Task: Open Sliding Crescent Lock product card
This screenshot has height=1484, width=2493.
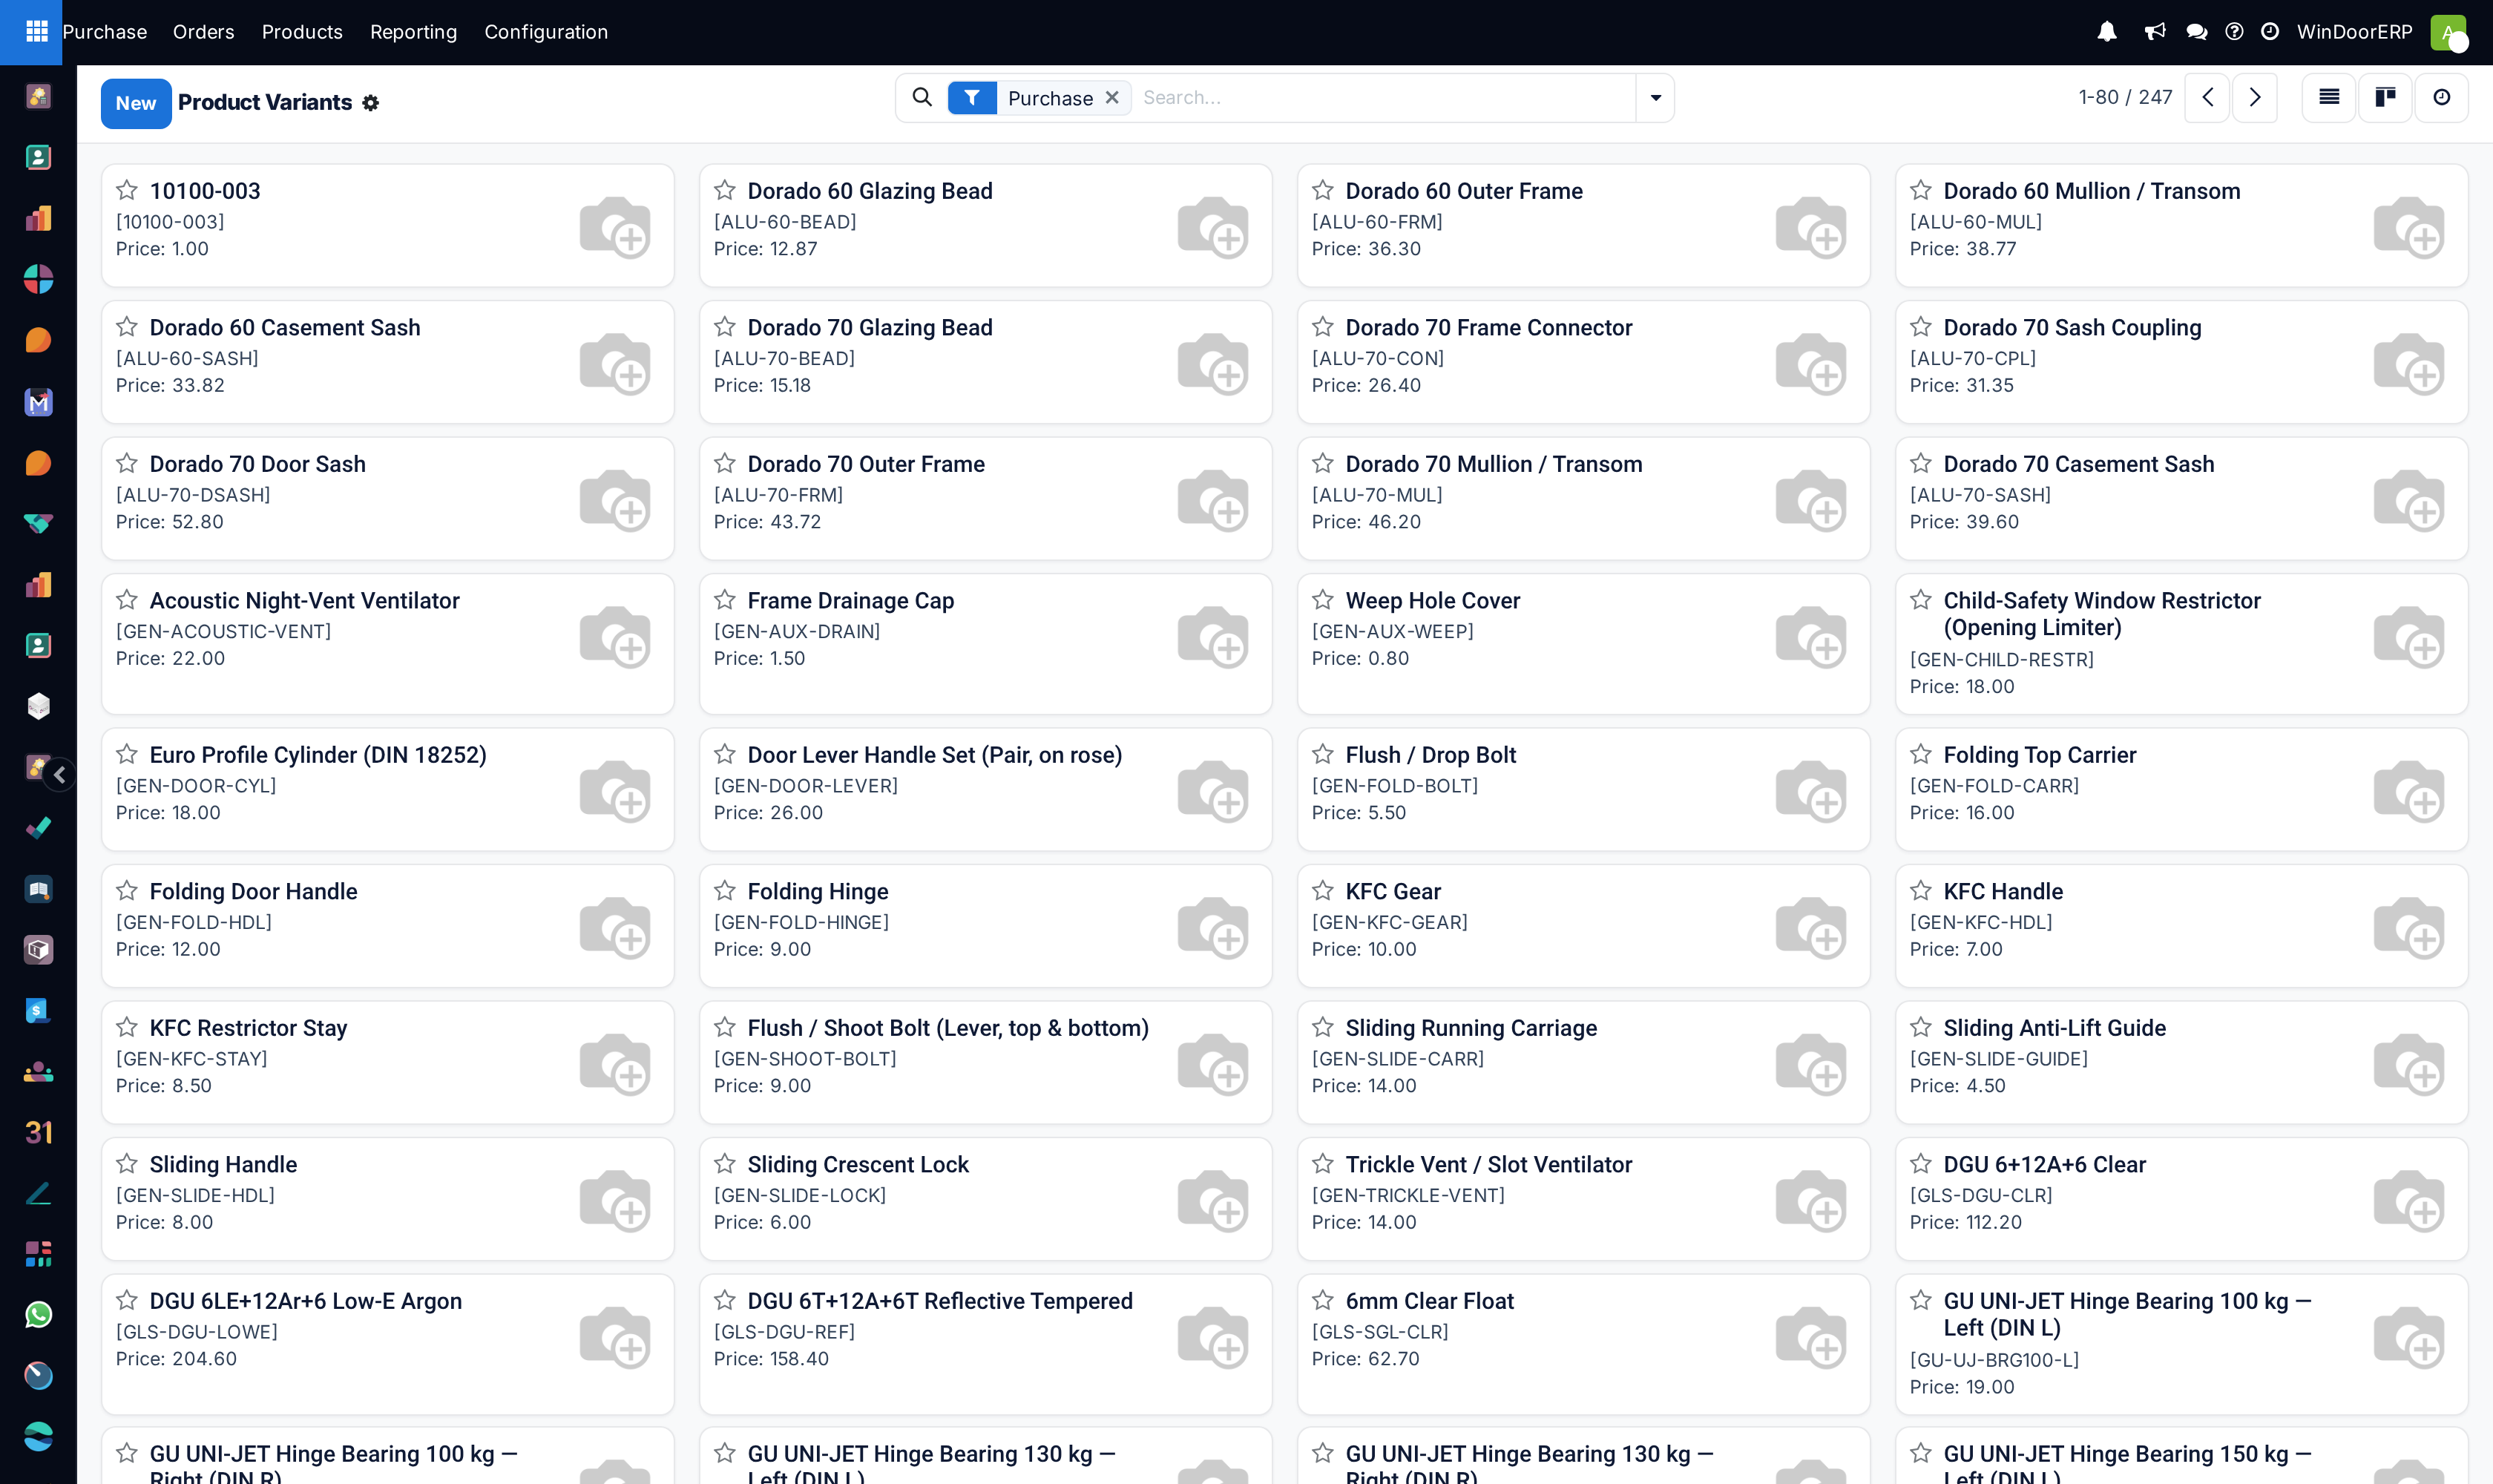Action: [985, 1198]
